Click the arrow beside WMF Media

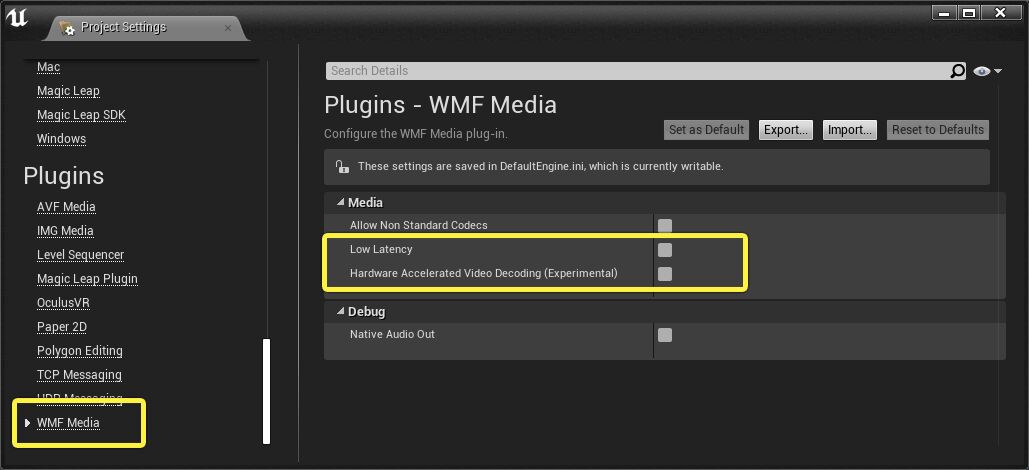point(28,423)
